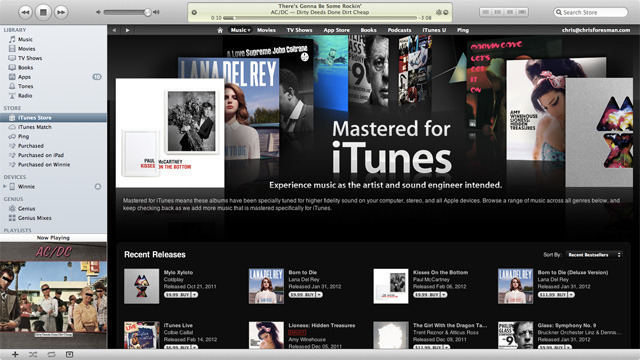
Task: Buy Born to Die Deluxe for $11.99
Action: pos(553,294)
